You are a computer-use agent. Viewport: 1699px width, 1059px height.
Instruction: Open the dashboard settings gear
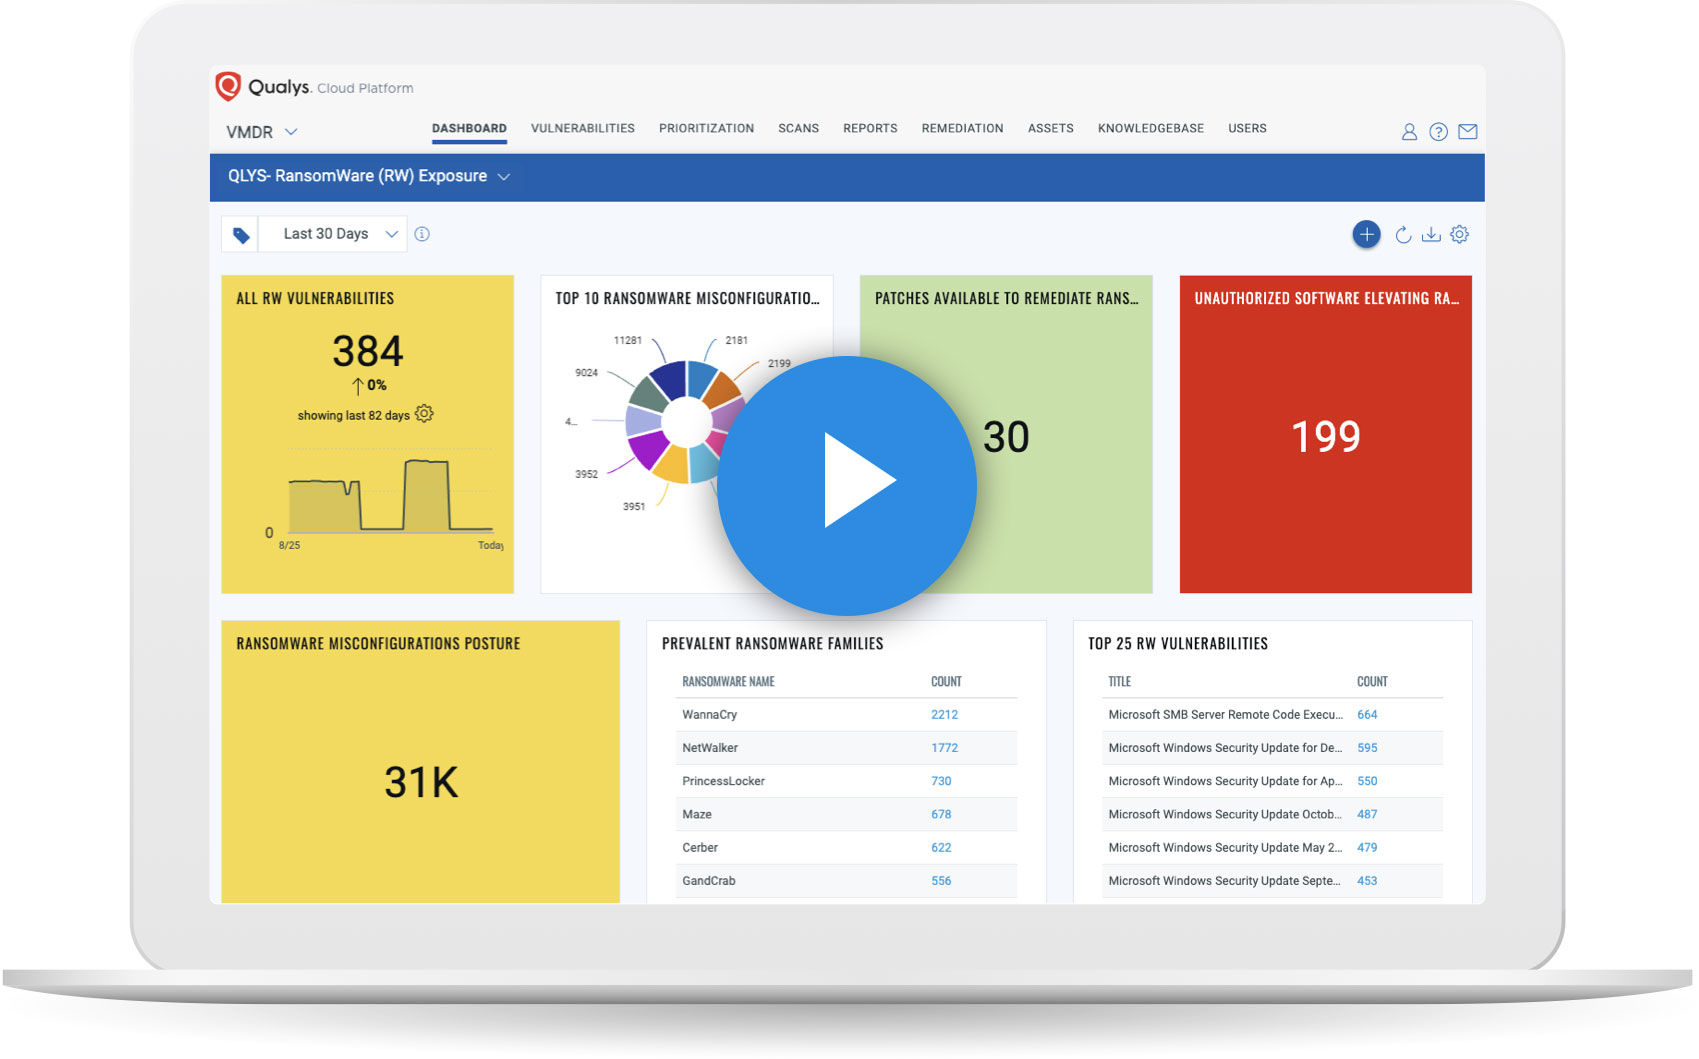coord(1459,234)
